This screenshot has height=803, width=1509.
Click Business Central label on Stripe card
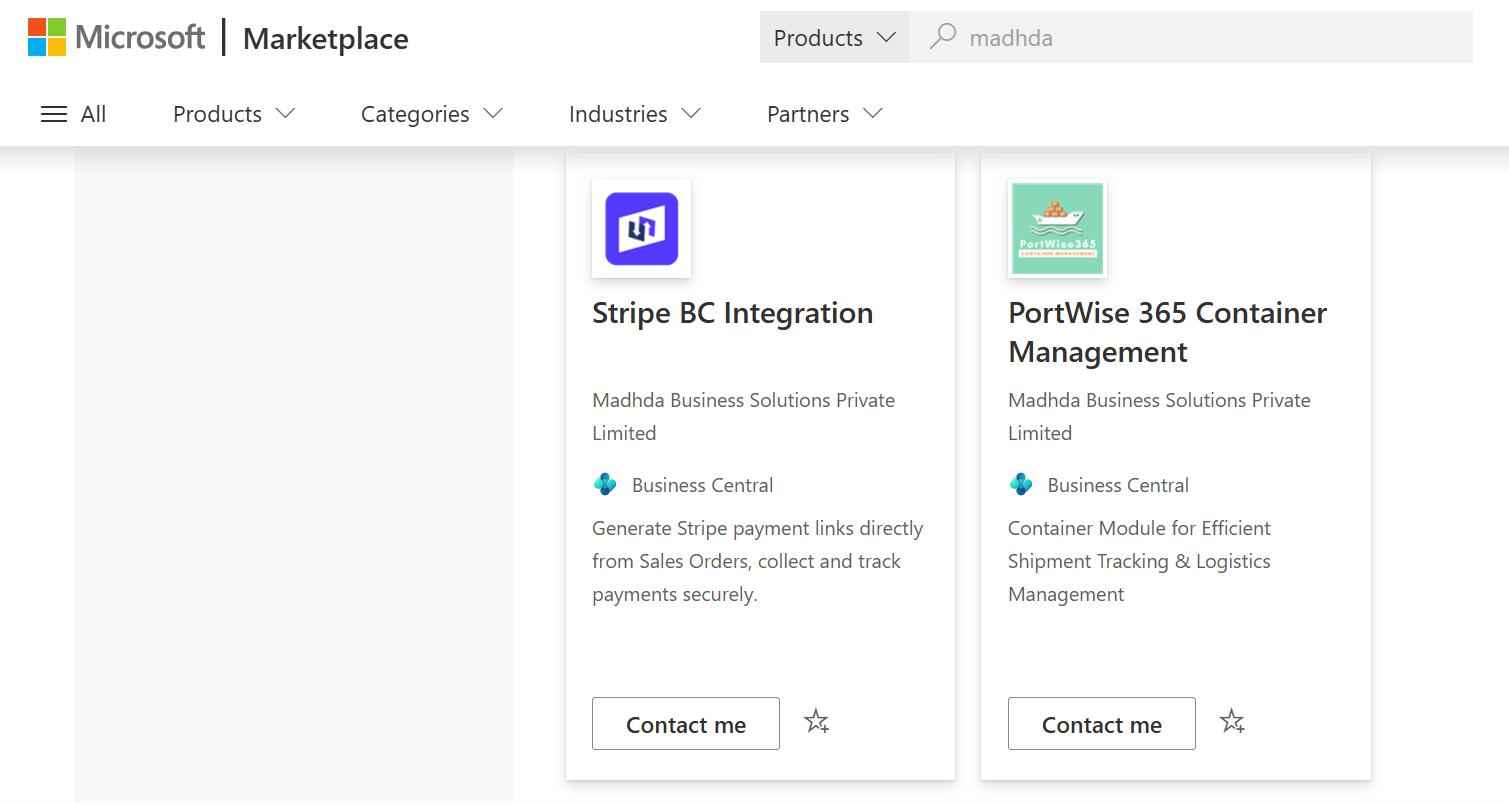click(x=702, y=485)
